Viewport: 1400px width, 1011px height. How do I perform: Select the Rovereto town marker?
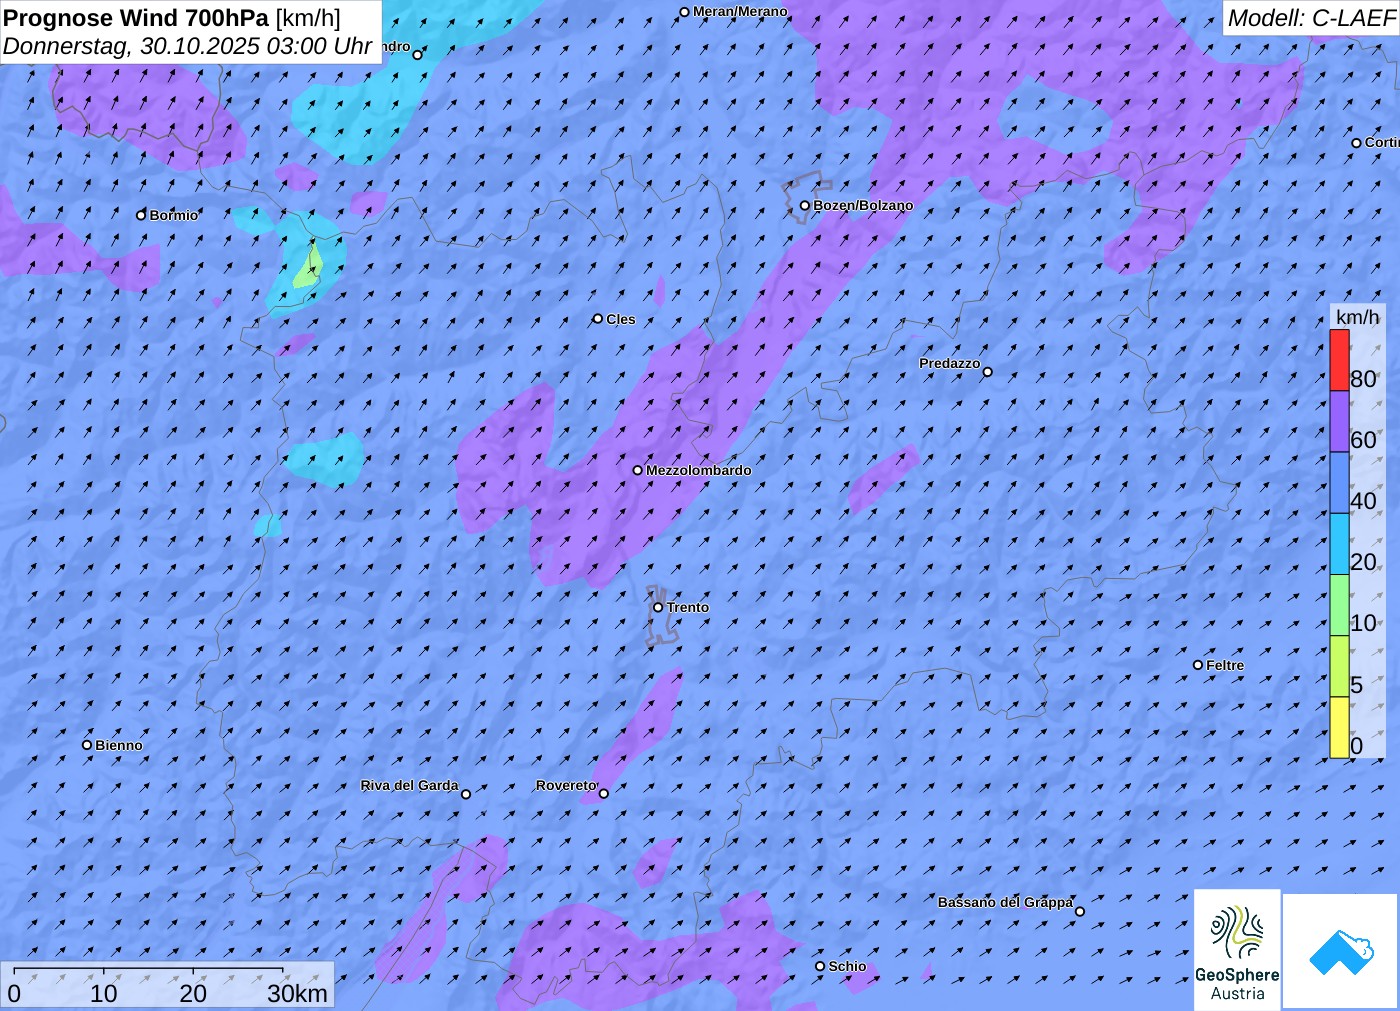(x=603, y=794)
